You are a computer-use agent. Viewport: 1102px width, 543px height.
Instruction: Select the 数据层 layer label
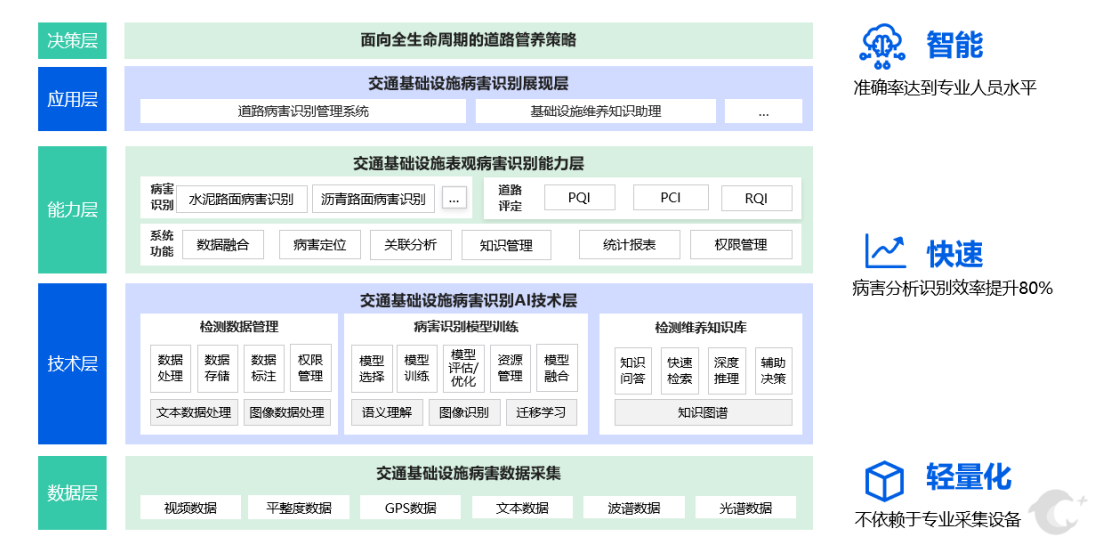pyautogui.click(x=72, y=492)
